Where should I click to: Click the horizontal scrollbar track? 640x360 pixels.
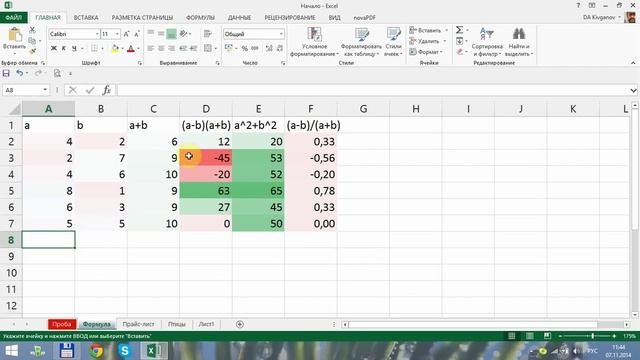(486, 324)
